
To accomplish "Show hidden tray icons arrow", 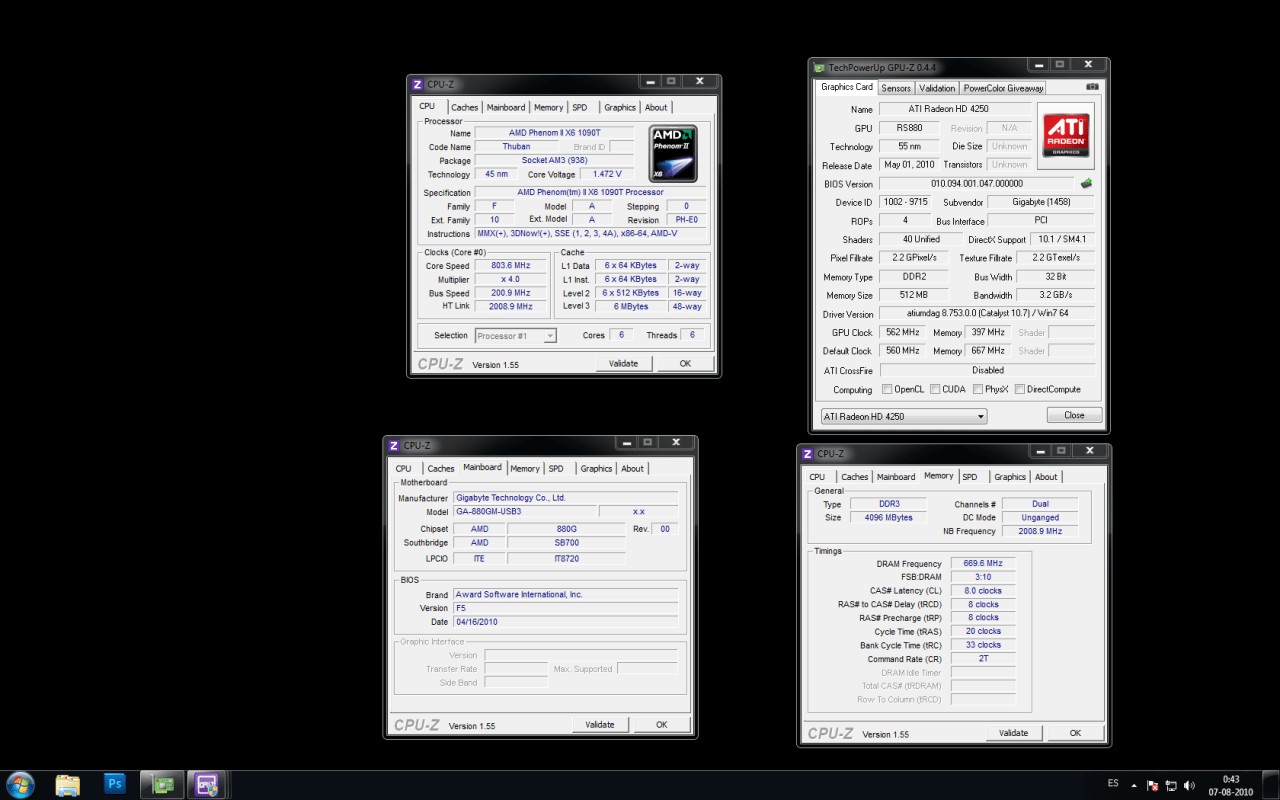I will coord(1135,785).
